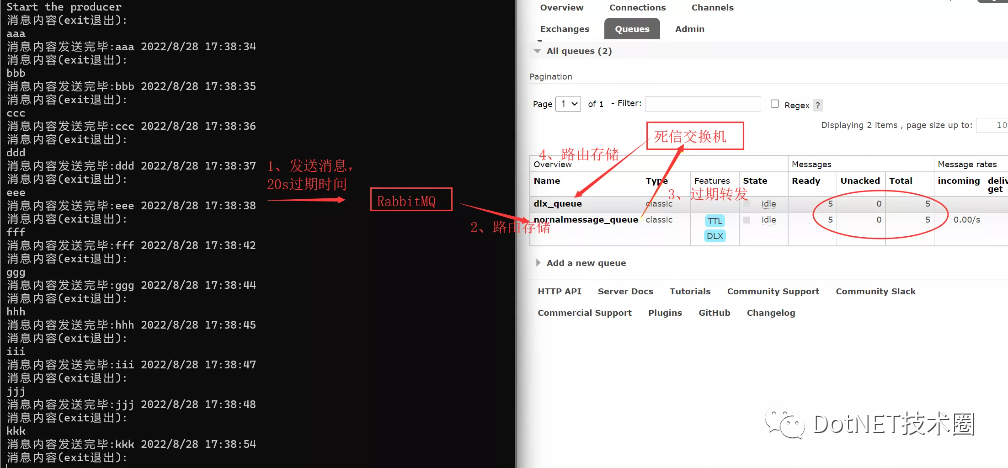Open the Community Support link
The width and height of the screenshot is (1008, 468).
pos(773,291)
